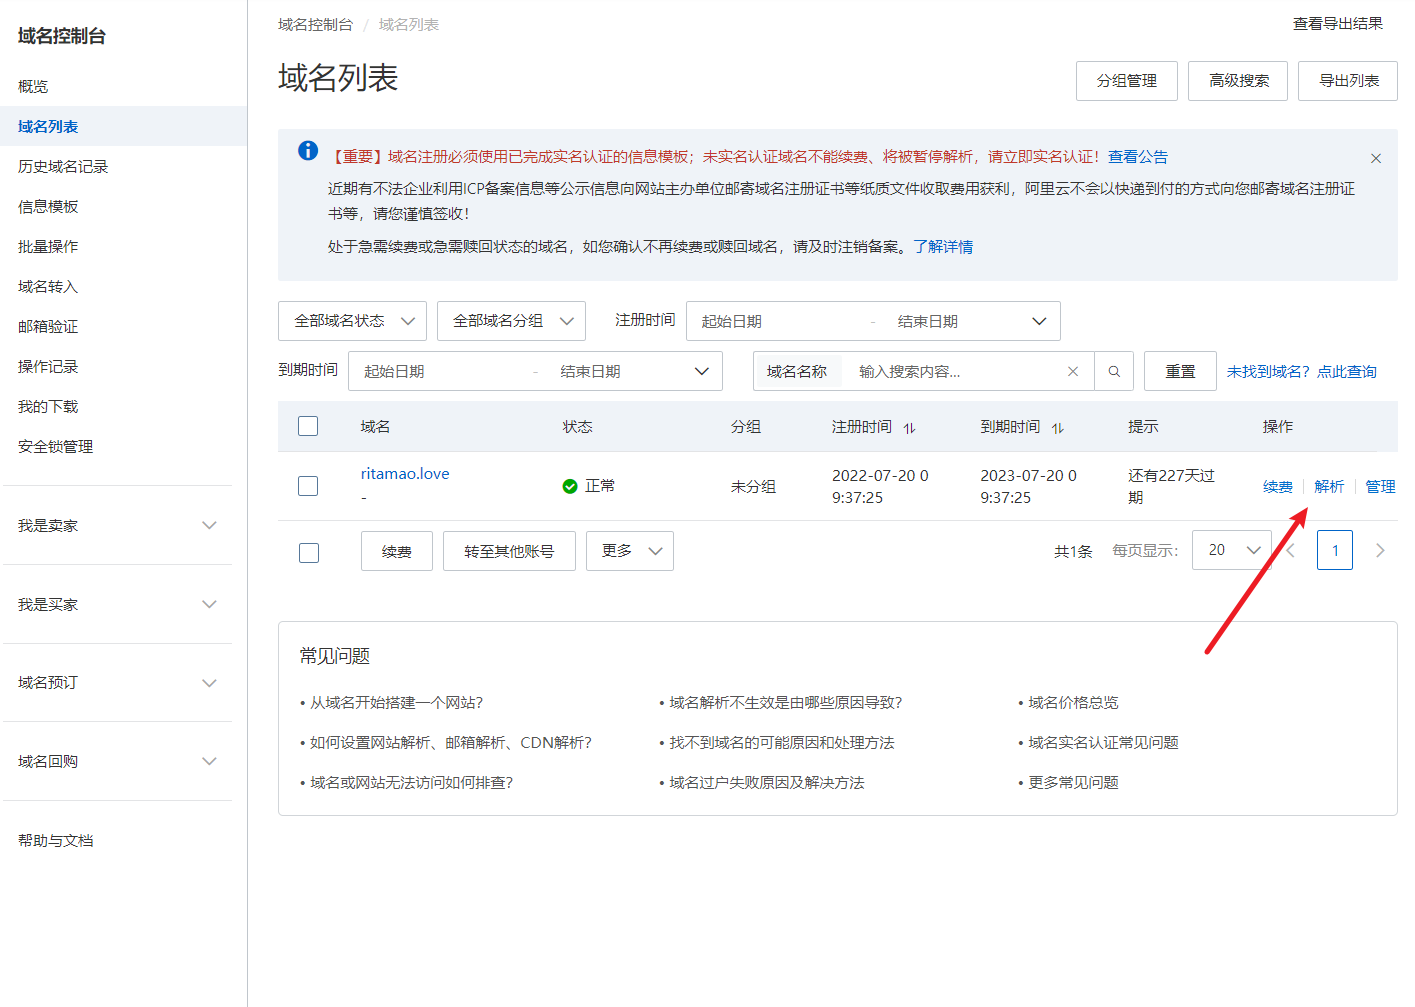The height and width of the screenshot is (1007, 1415).
Task: Open the 全部域名分组 dropdown
Action: click(x=511, y=321)
